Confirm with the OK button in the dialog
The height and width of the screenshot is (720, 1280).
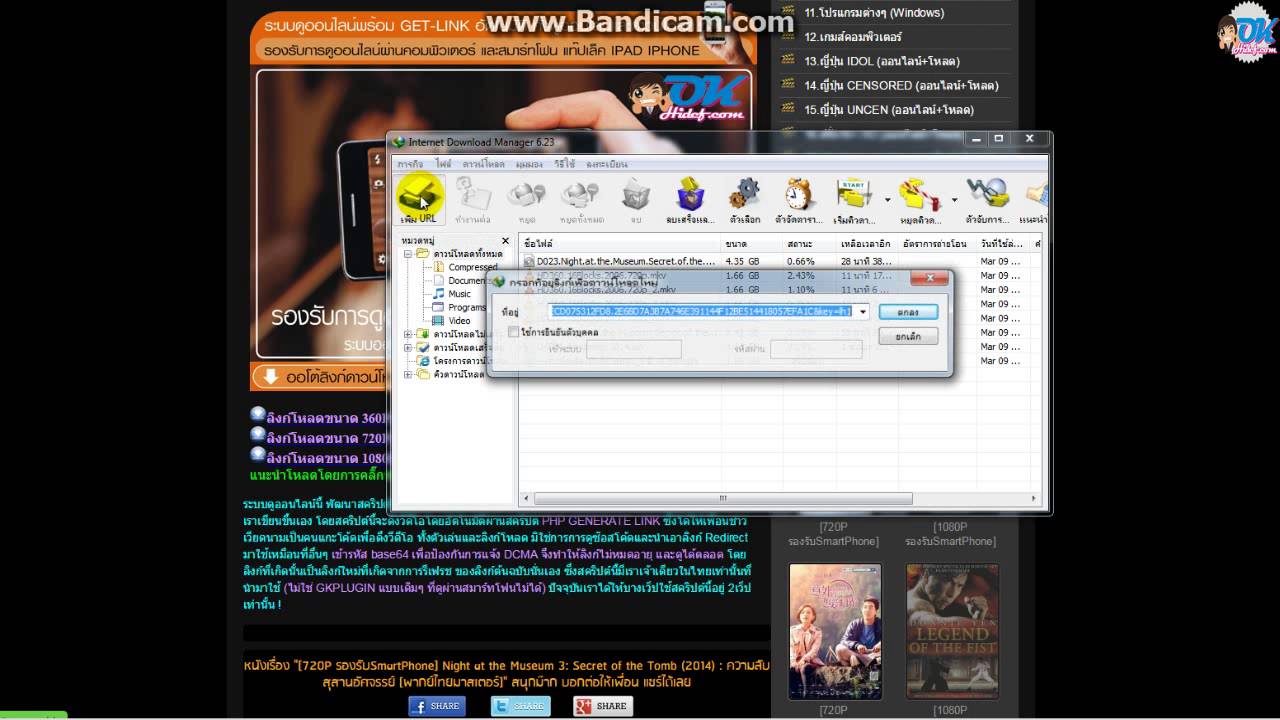(908, 312)
